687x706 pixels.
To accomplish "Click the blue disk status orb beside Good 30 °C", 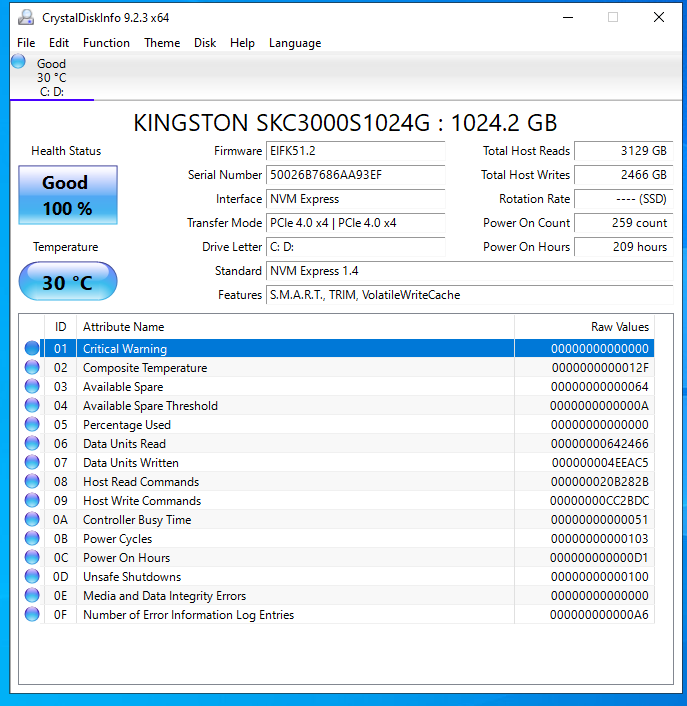I will [18, 61].
